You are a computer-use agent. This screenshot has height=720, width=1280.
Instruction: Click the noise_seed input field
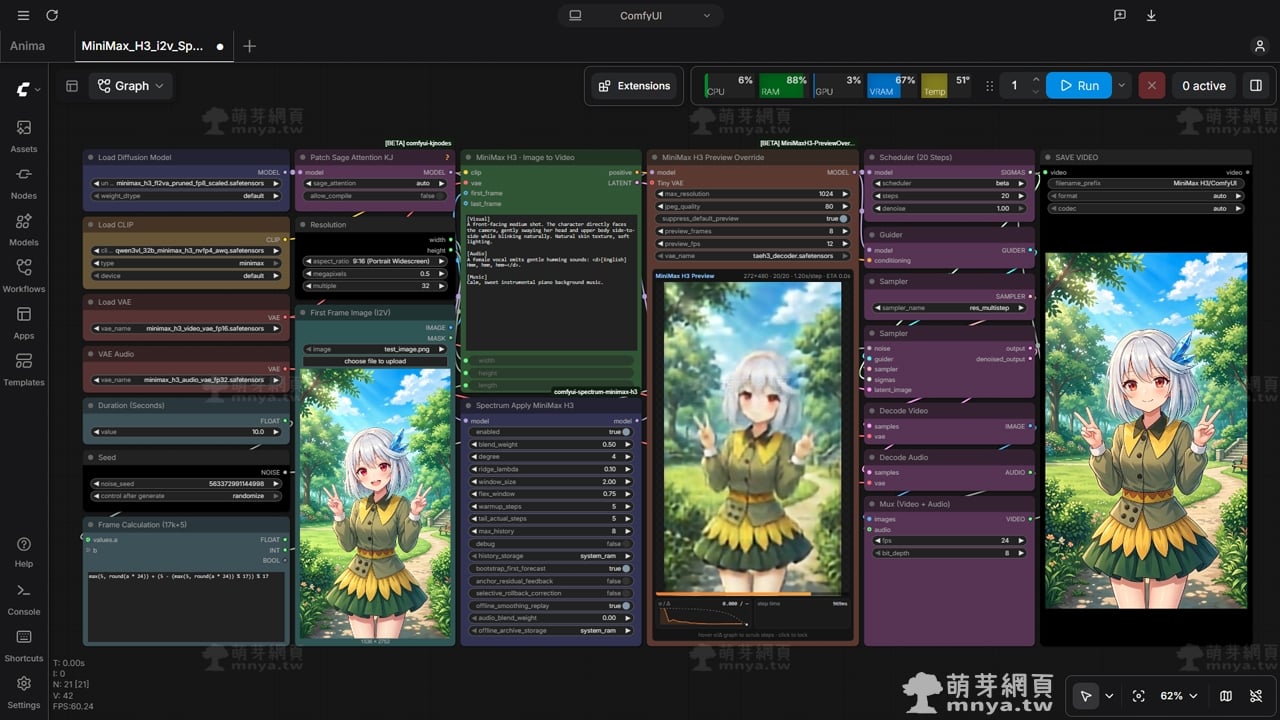186,483
